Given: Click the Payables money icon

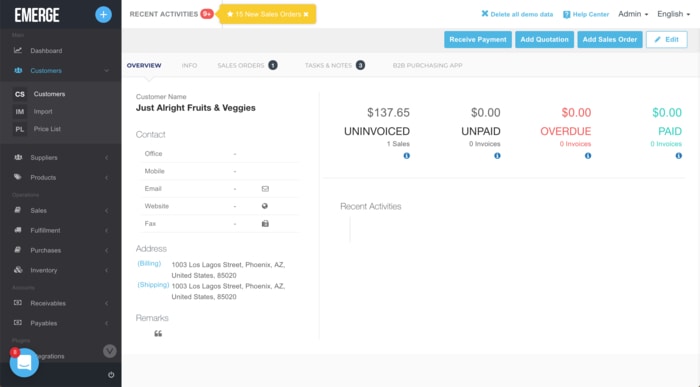Looking at the screenshot, I should pos(18,322).
